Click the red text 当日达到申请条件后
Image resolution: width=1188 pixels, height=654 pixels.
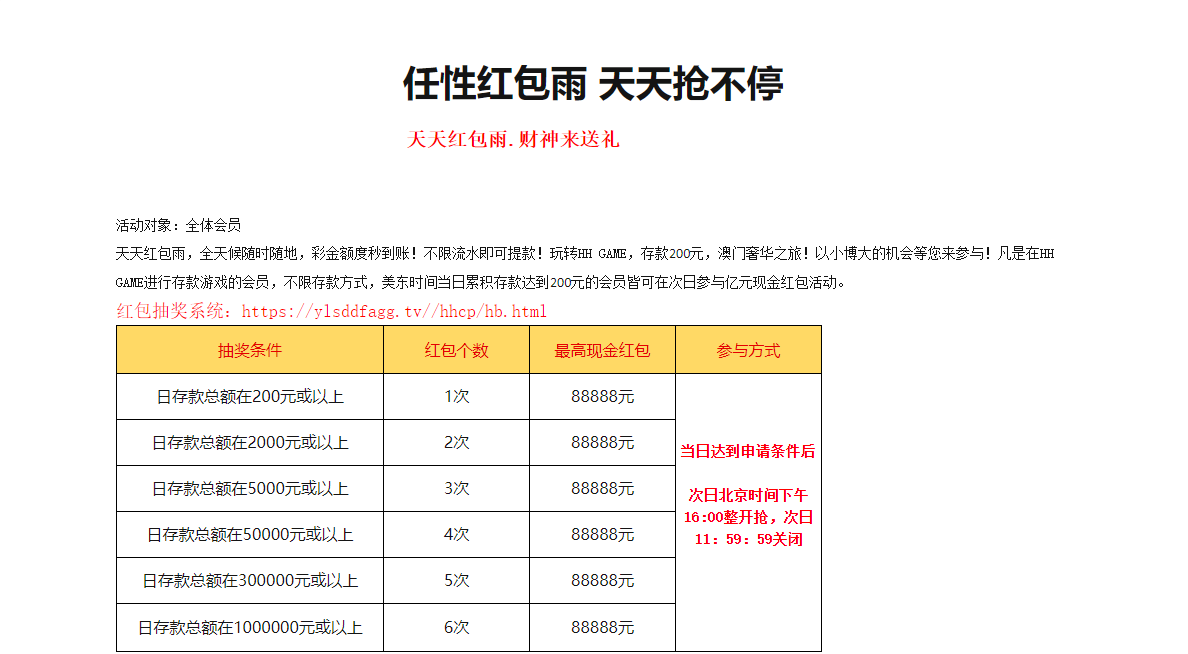[x=748, y=452]
